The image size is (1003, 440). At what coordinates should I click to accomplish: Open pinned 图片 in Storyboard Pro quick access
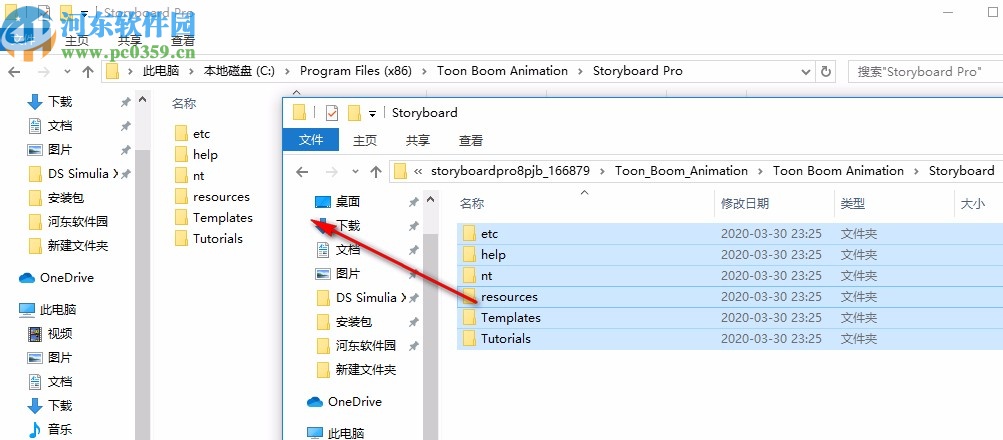point(59,150)
